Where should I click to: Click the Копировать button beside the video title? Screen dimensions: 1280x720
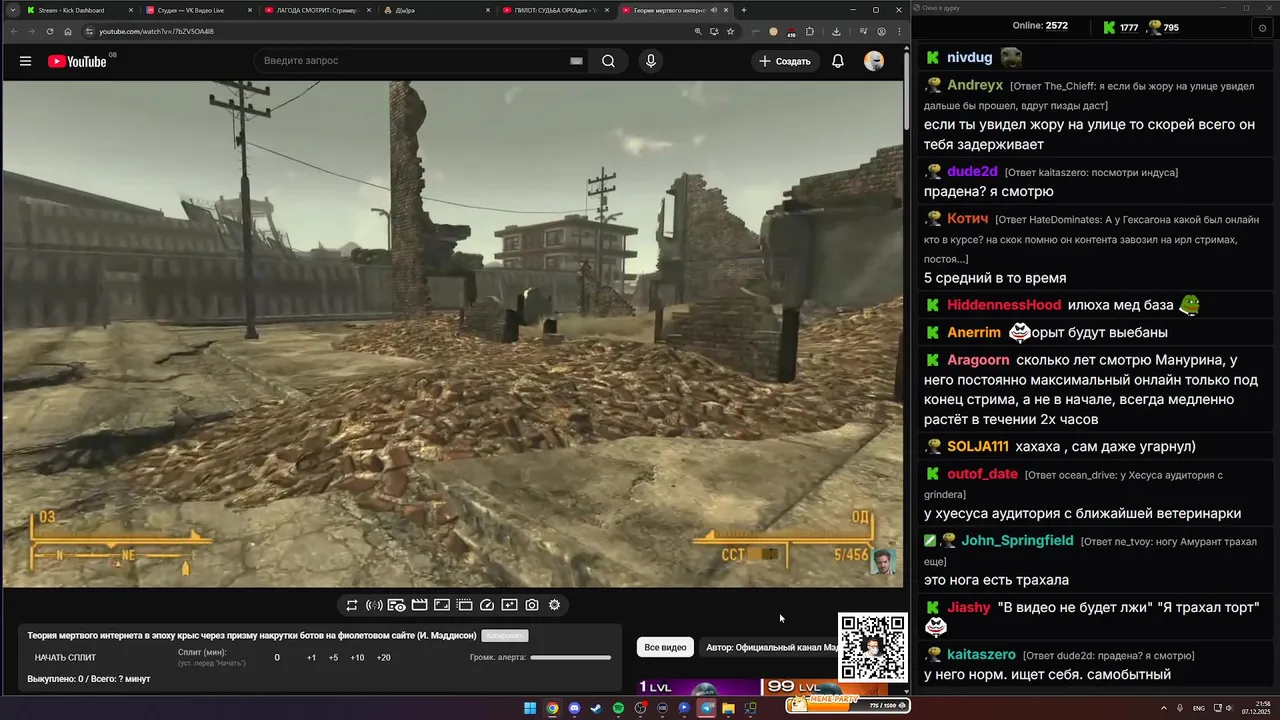pos(504,635)
